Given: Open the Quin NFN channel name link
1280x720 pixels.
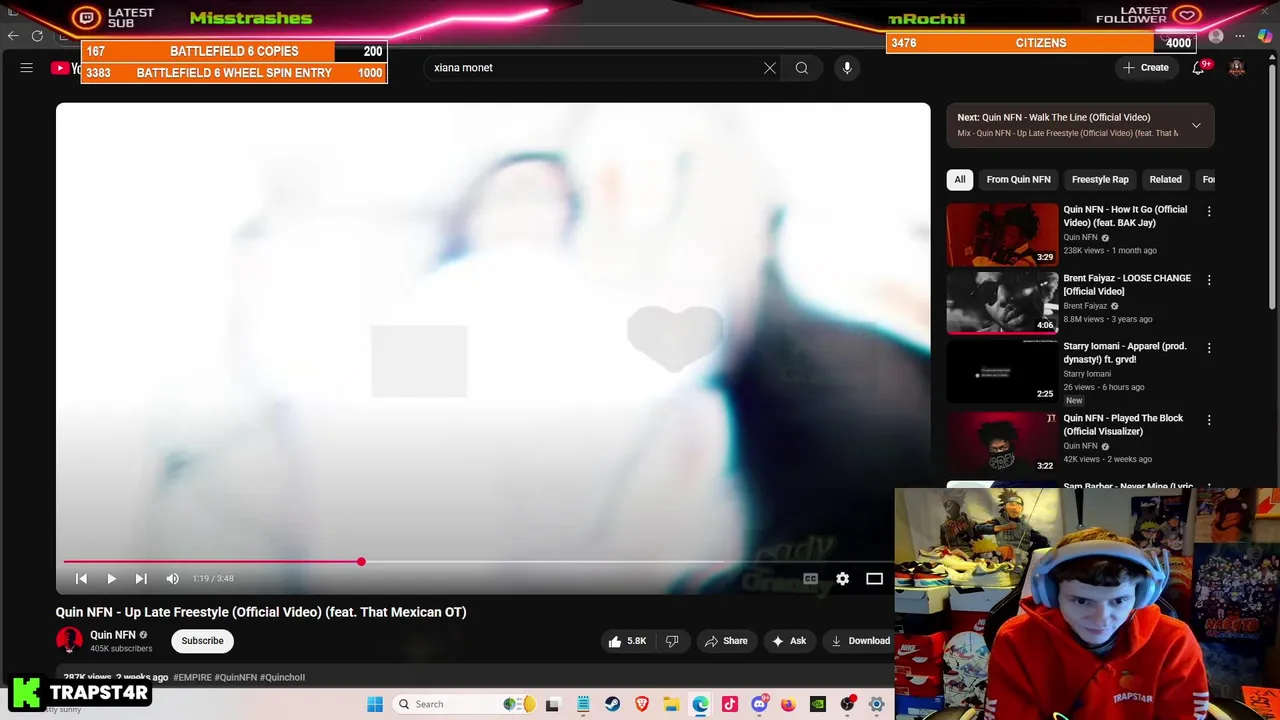Looking at the screenshot, I should tap(112, 635).
